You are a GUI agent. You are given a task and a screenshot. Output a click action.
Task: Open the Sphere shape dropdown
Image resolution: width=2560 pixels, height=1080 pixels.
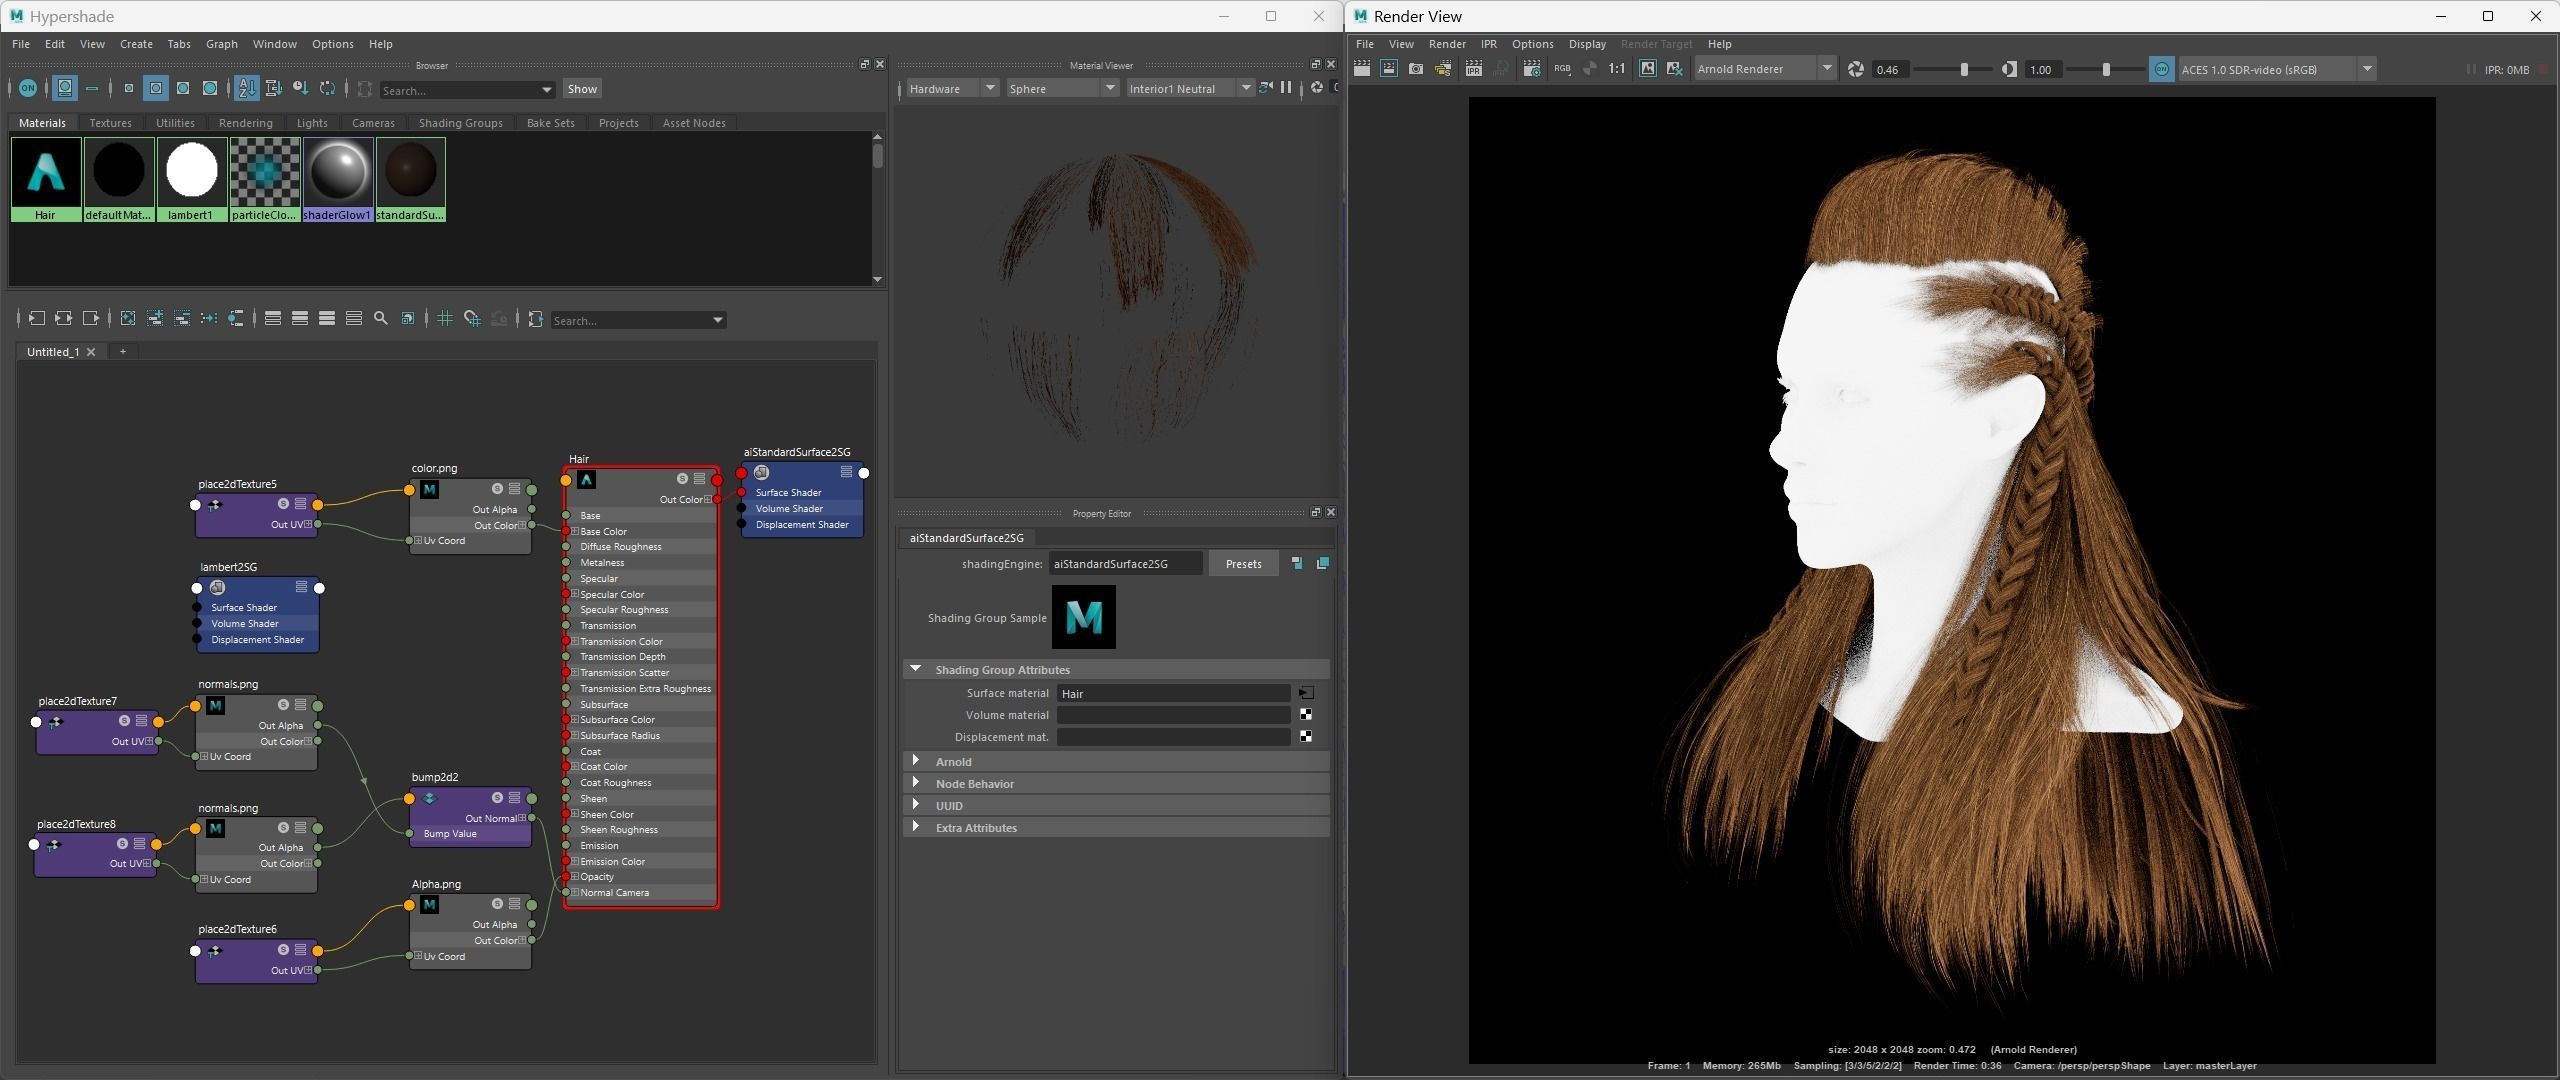(x=1062, y=89)
